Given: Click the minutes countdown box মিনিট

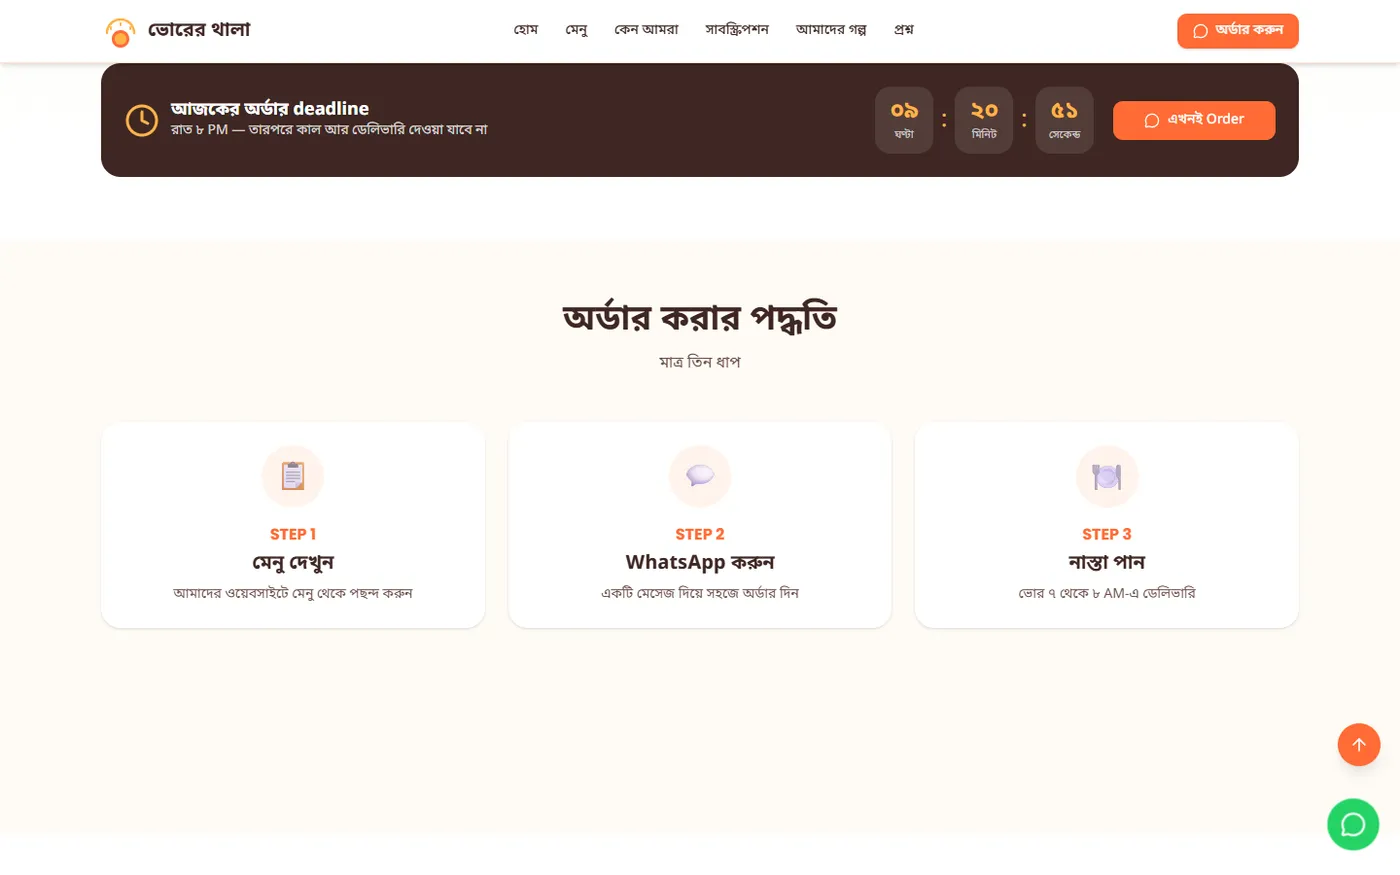Looking at the screenshot, I should [984, 120].
